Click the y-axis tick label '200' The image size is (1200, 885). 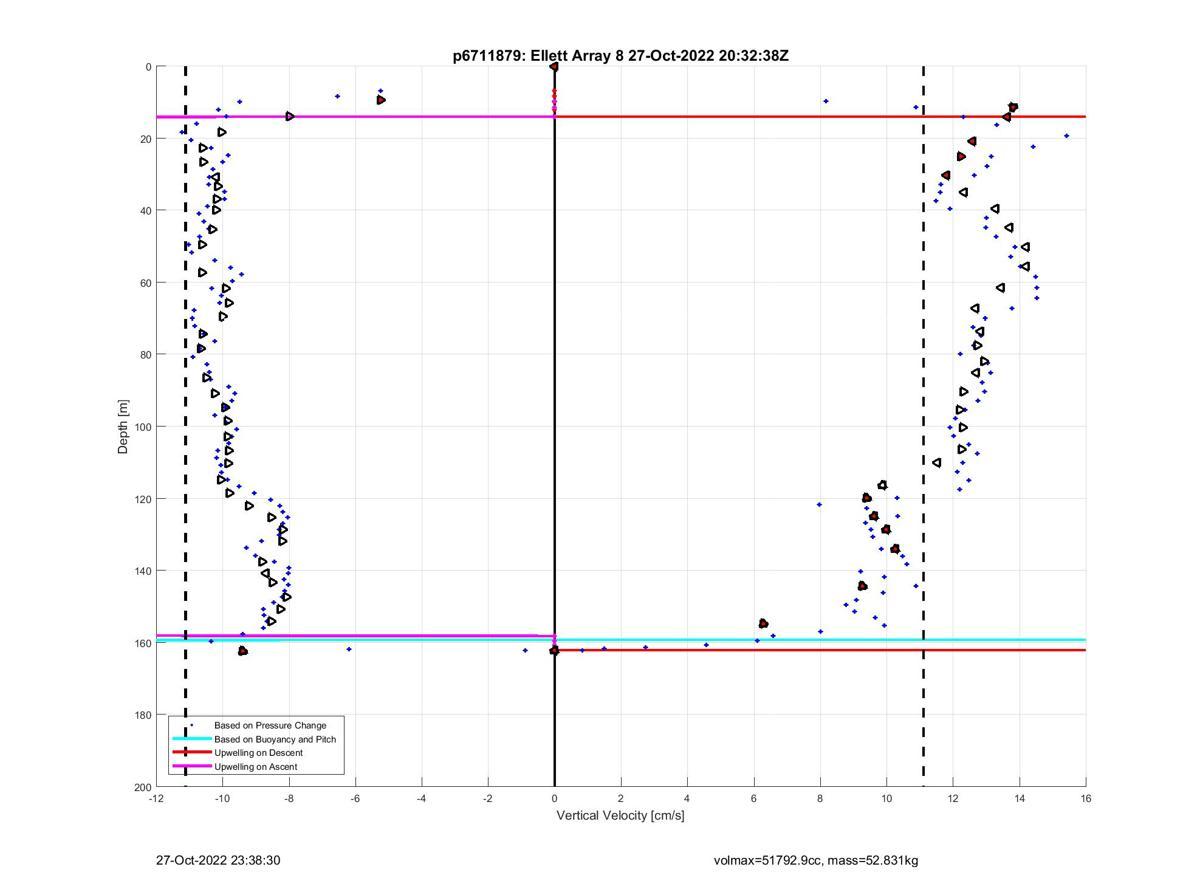click(142, 787)
